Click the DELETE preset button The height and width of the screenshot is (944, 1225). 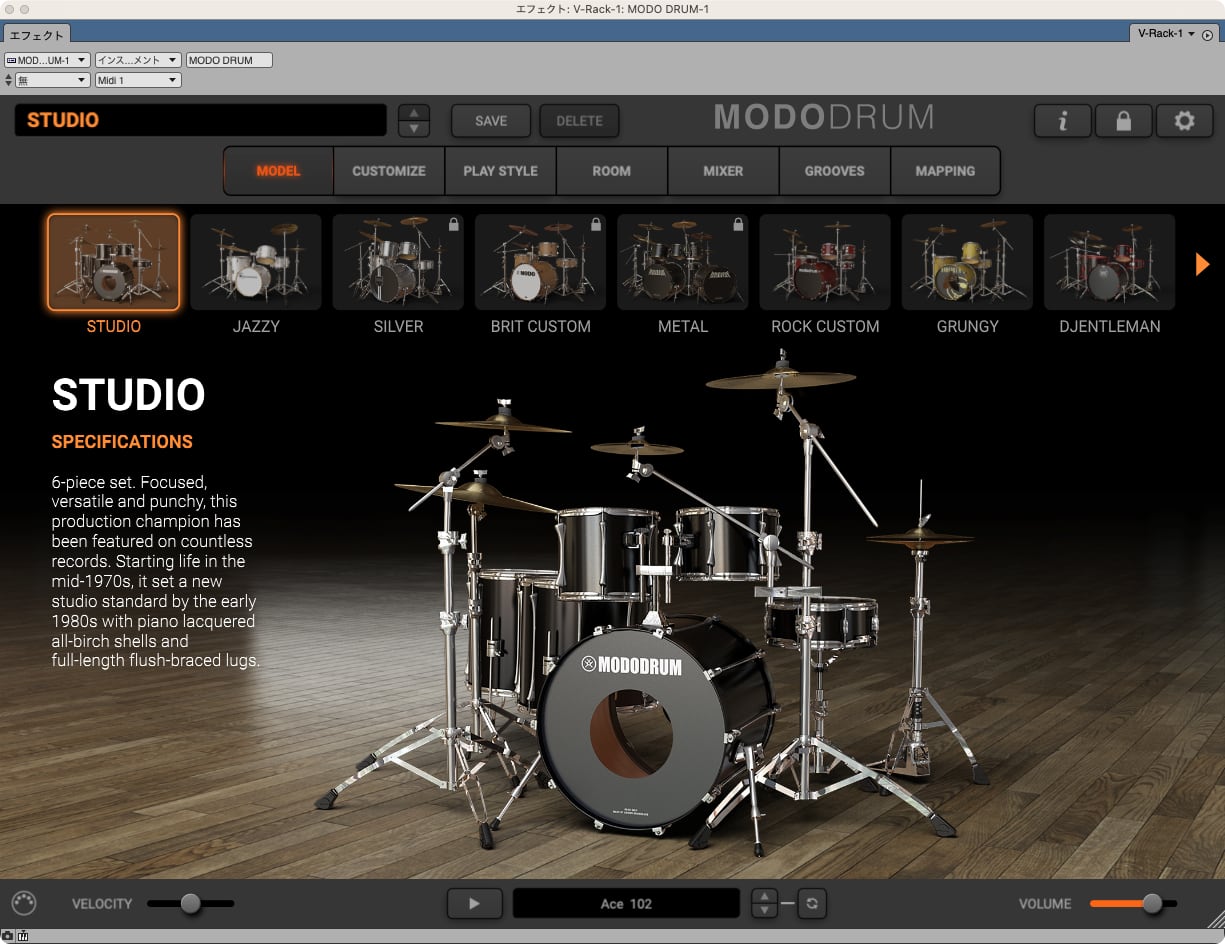[579, 121]
